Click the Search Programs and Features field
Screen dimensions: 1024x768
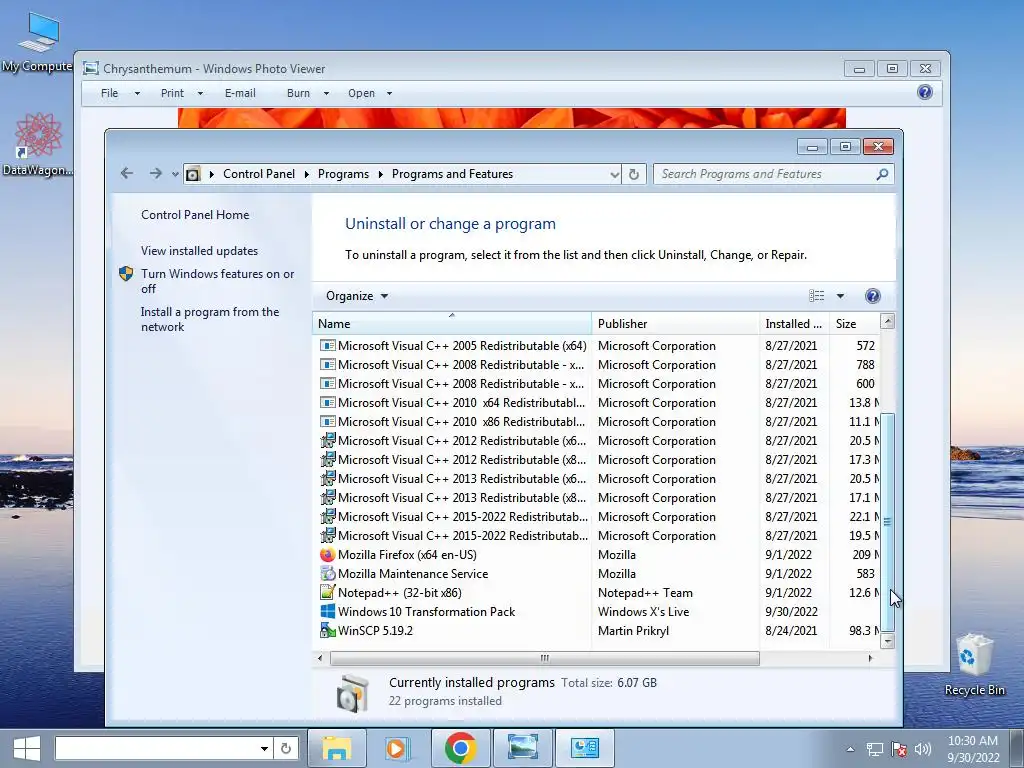coord(764,174)
